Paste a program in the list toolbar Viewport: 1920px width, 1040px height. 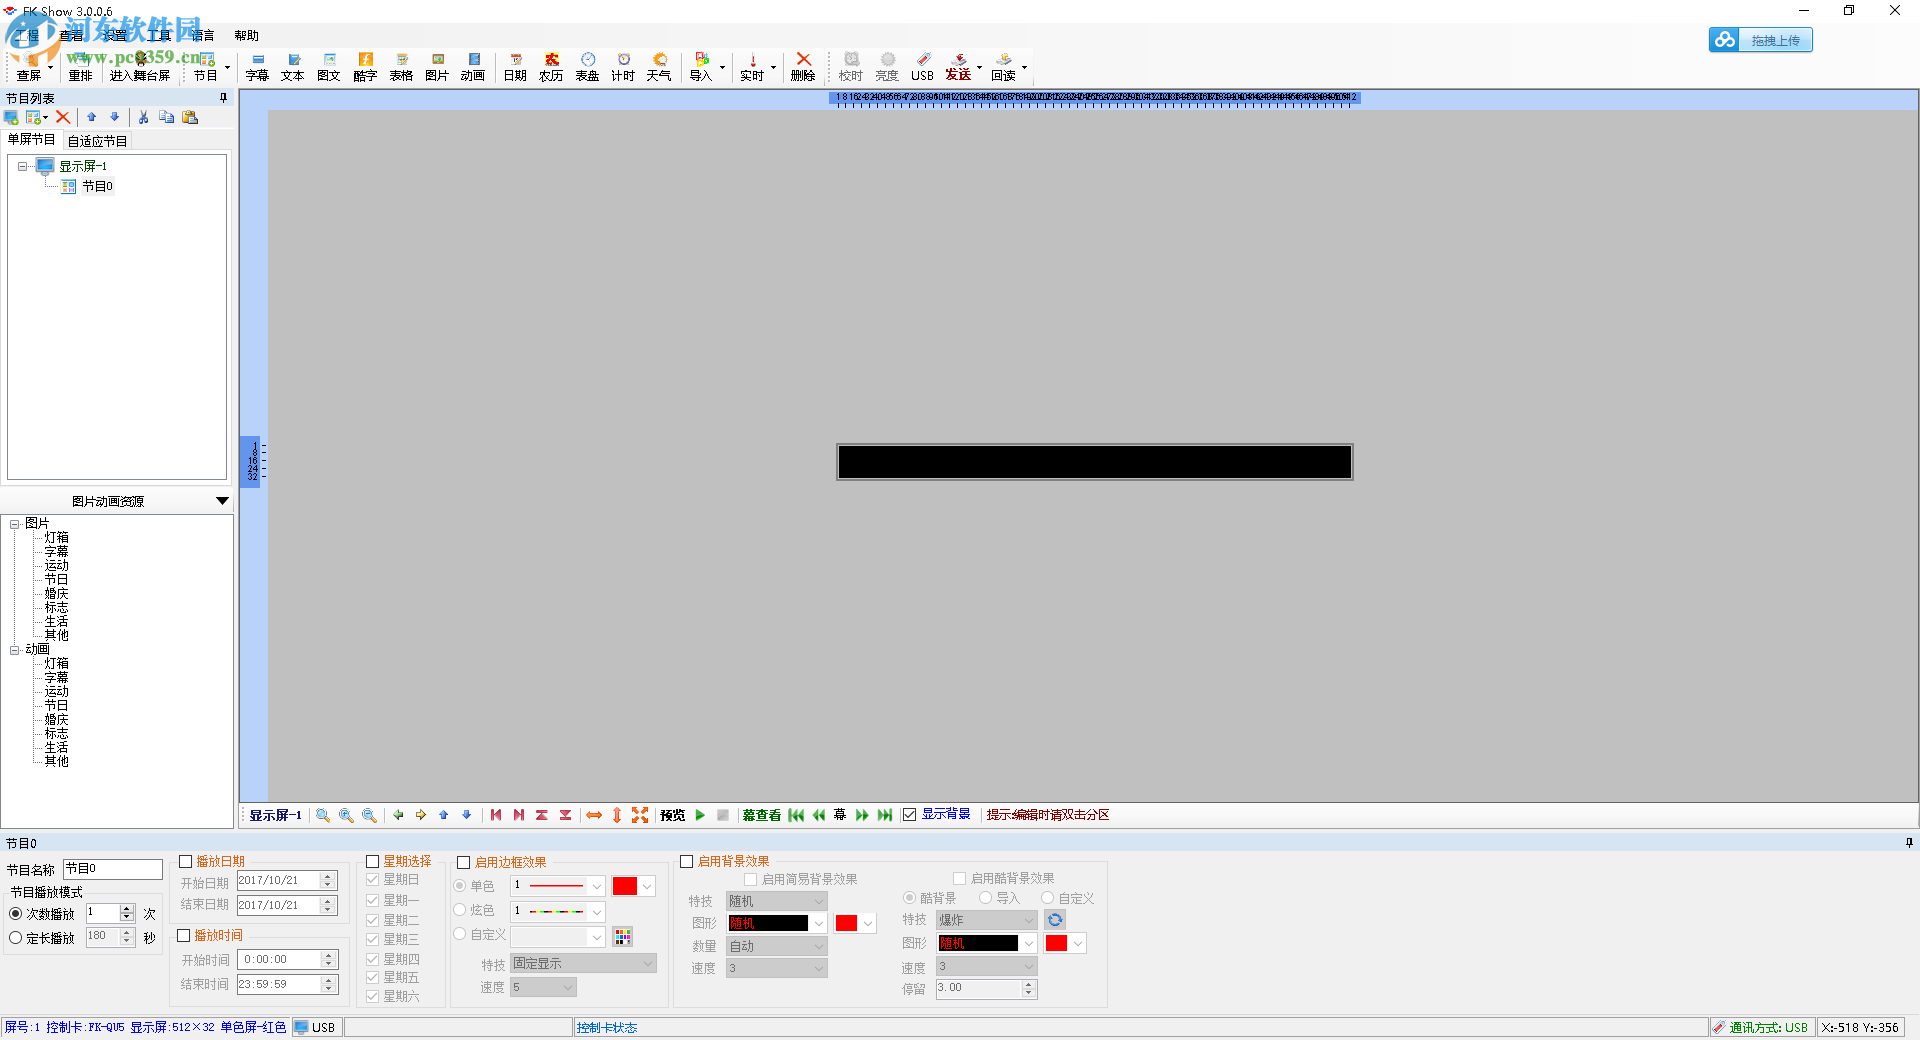(x=190, y=117)
